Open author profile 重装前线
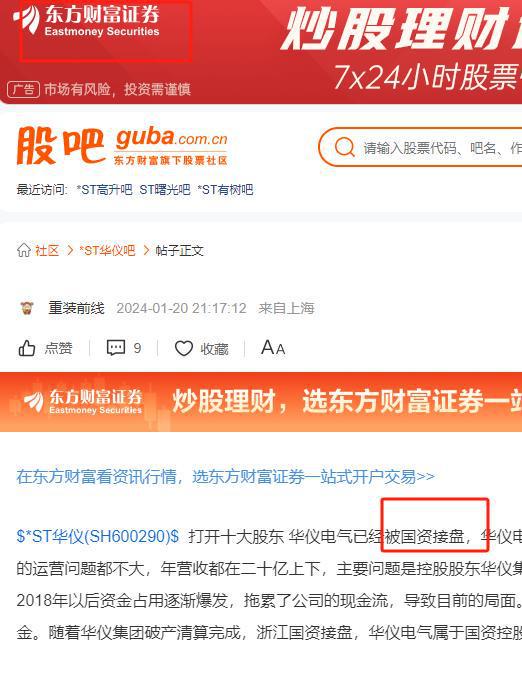Screen dimensions: 522x676 (x=76, y=308)
